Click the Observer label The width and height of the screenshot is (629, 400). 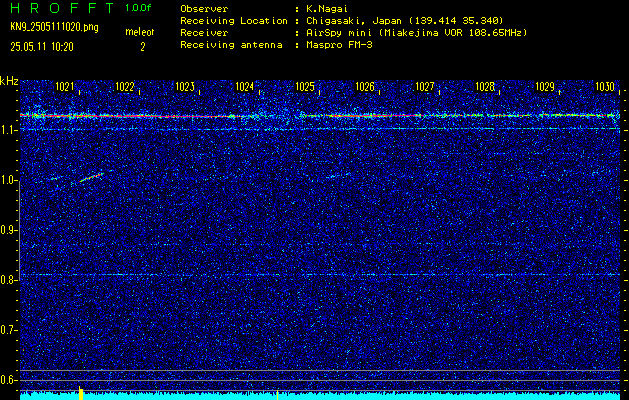[204, 8]
